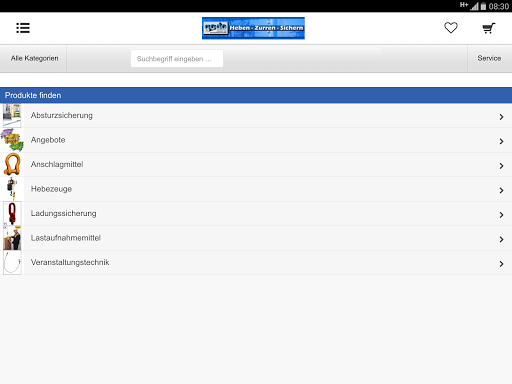Open the Alle Kategorien menu

coord(34,58)
